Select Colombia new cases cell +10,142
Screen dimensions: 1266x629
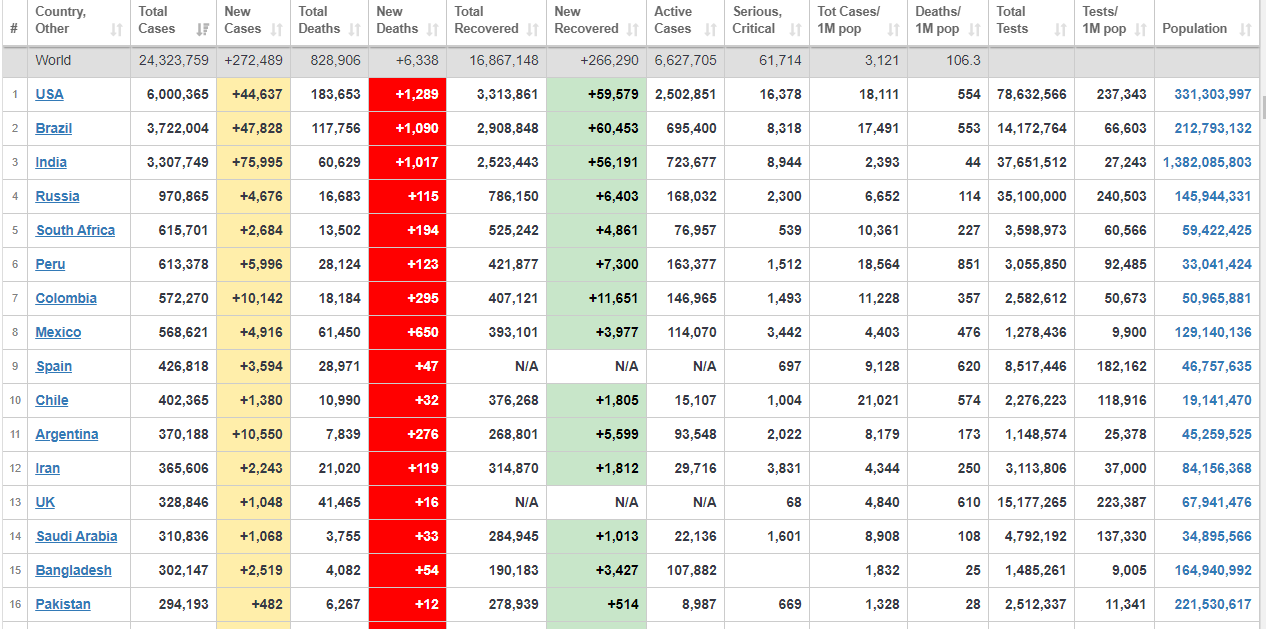[254, 298]
